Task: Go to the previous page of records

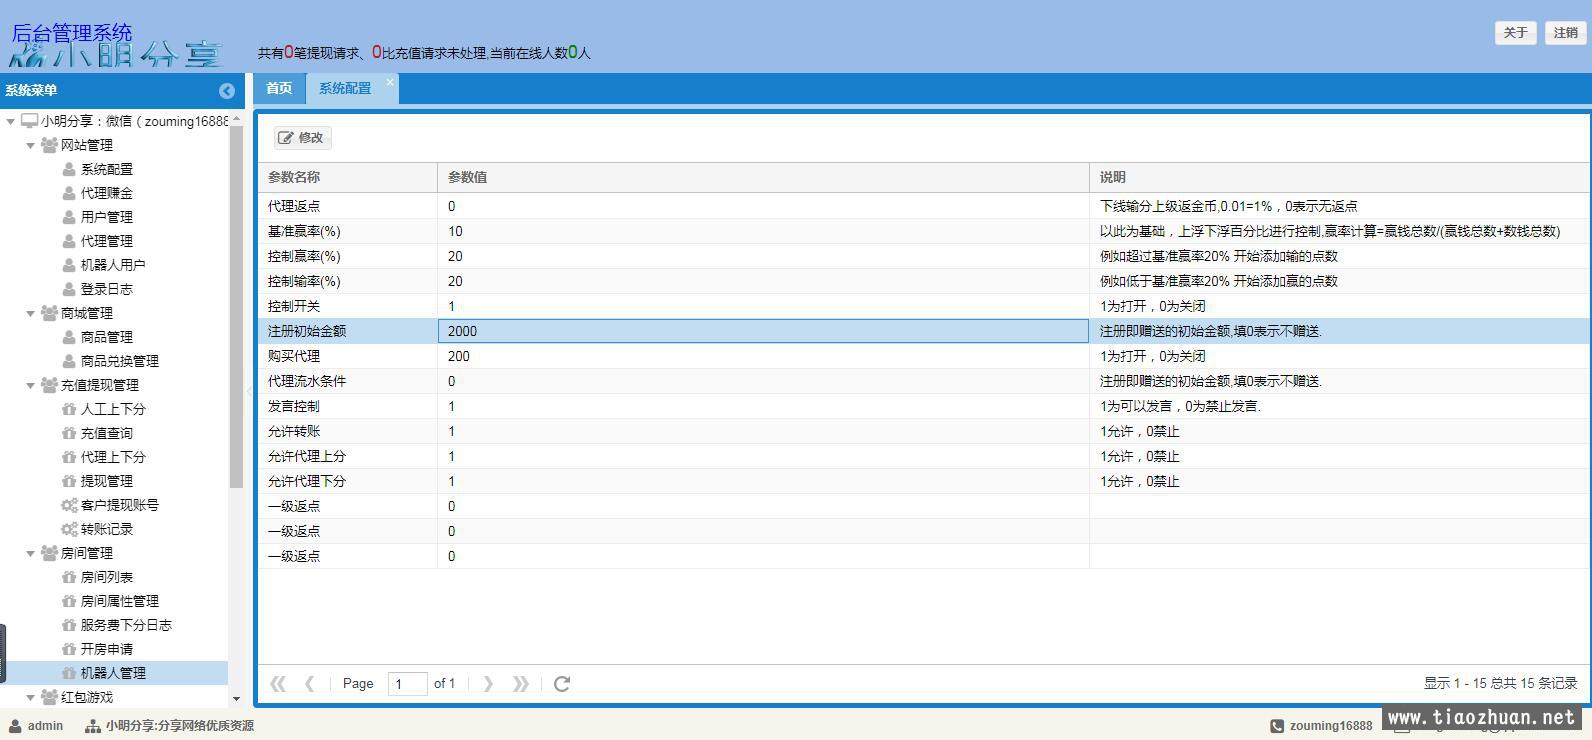Action: coord(309,684)
